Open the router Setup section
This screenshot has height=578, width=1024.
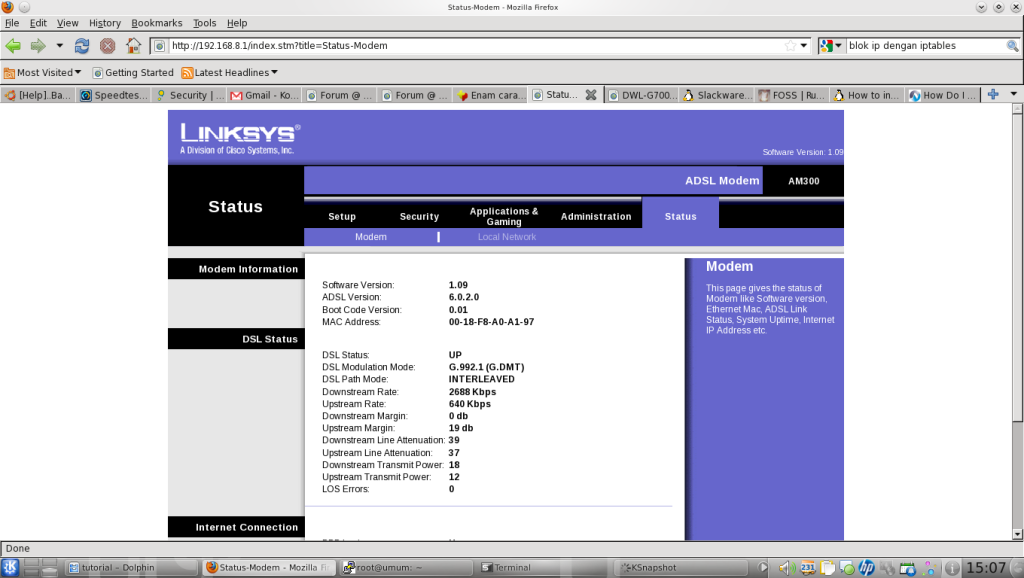pos(342,216)
